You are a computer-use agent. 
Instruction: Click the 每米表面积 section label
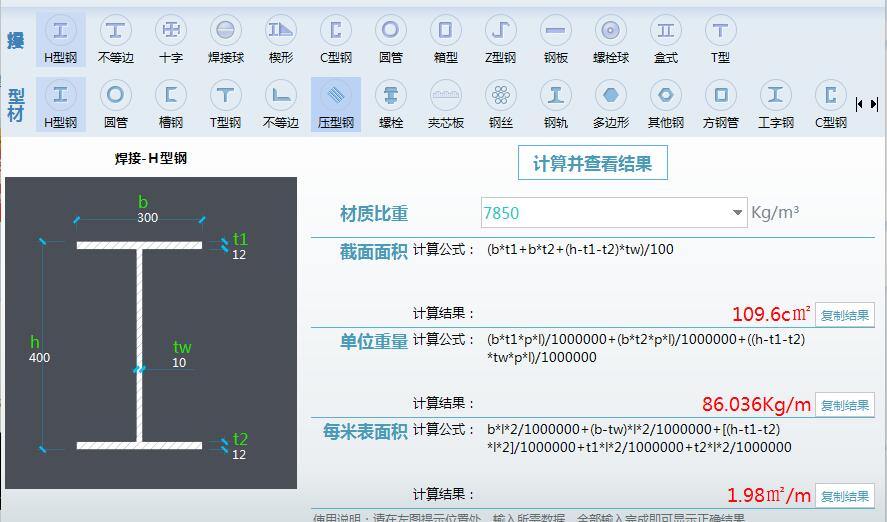pyautogui.click(x=365, y=432)
